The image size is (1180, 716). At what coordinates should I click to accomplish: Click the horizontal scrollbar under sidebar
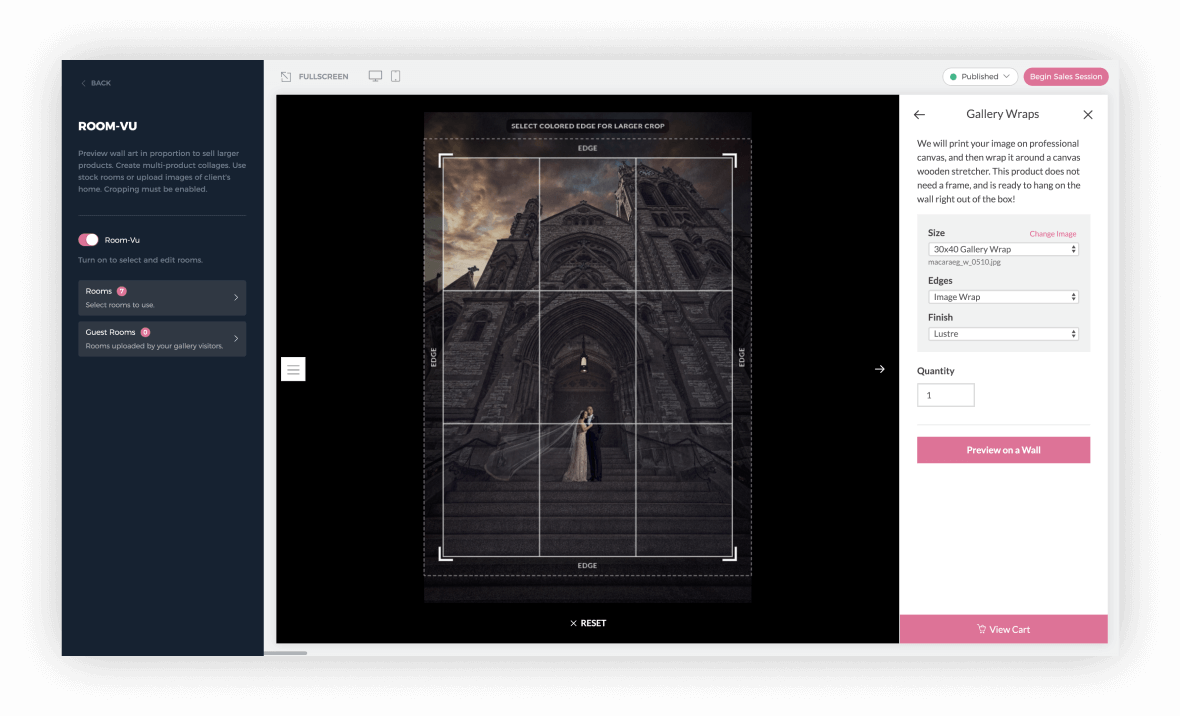pos(286,653)
